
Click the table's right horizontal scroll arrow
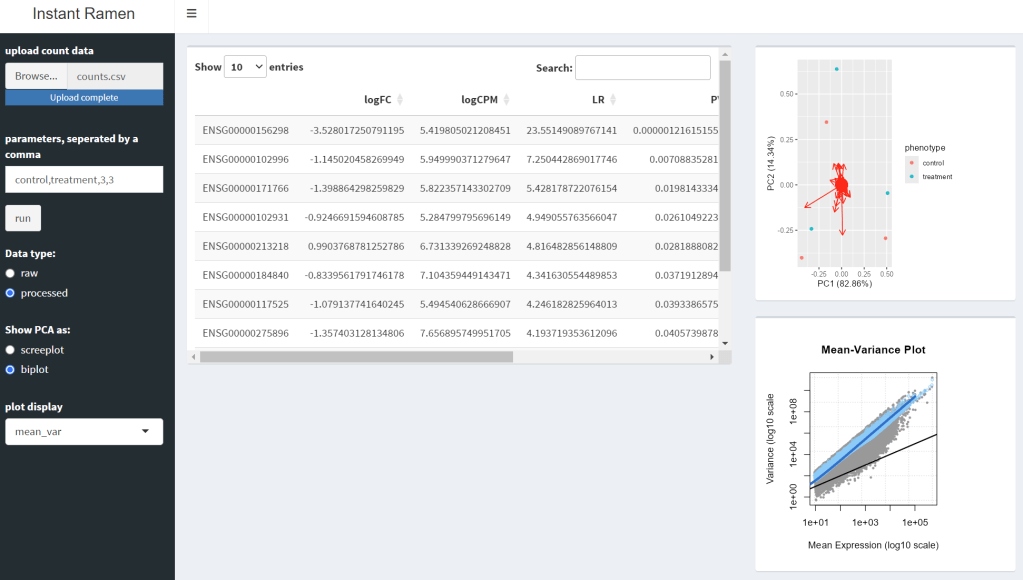[x=712, y=357]
